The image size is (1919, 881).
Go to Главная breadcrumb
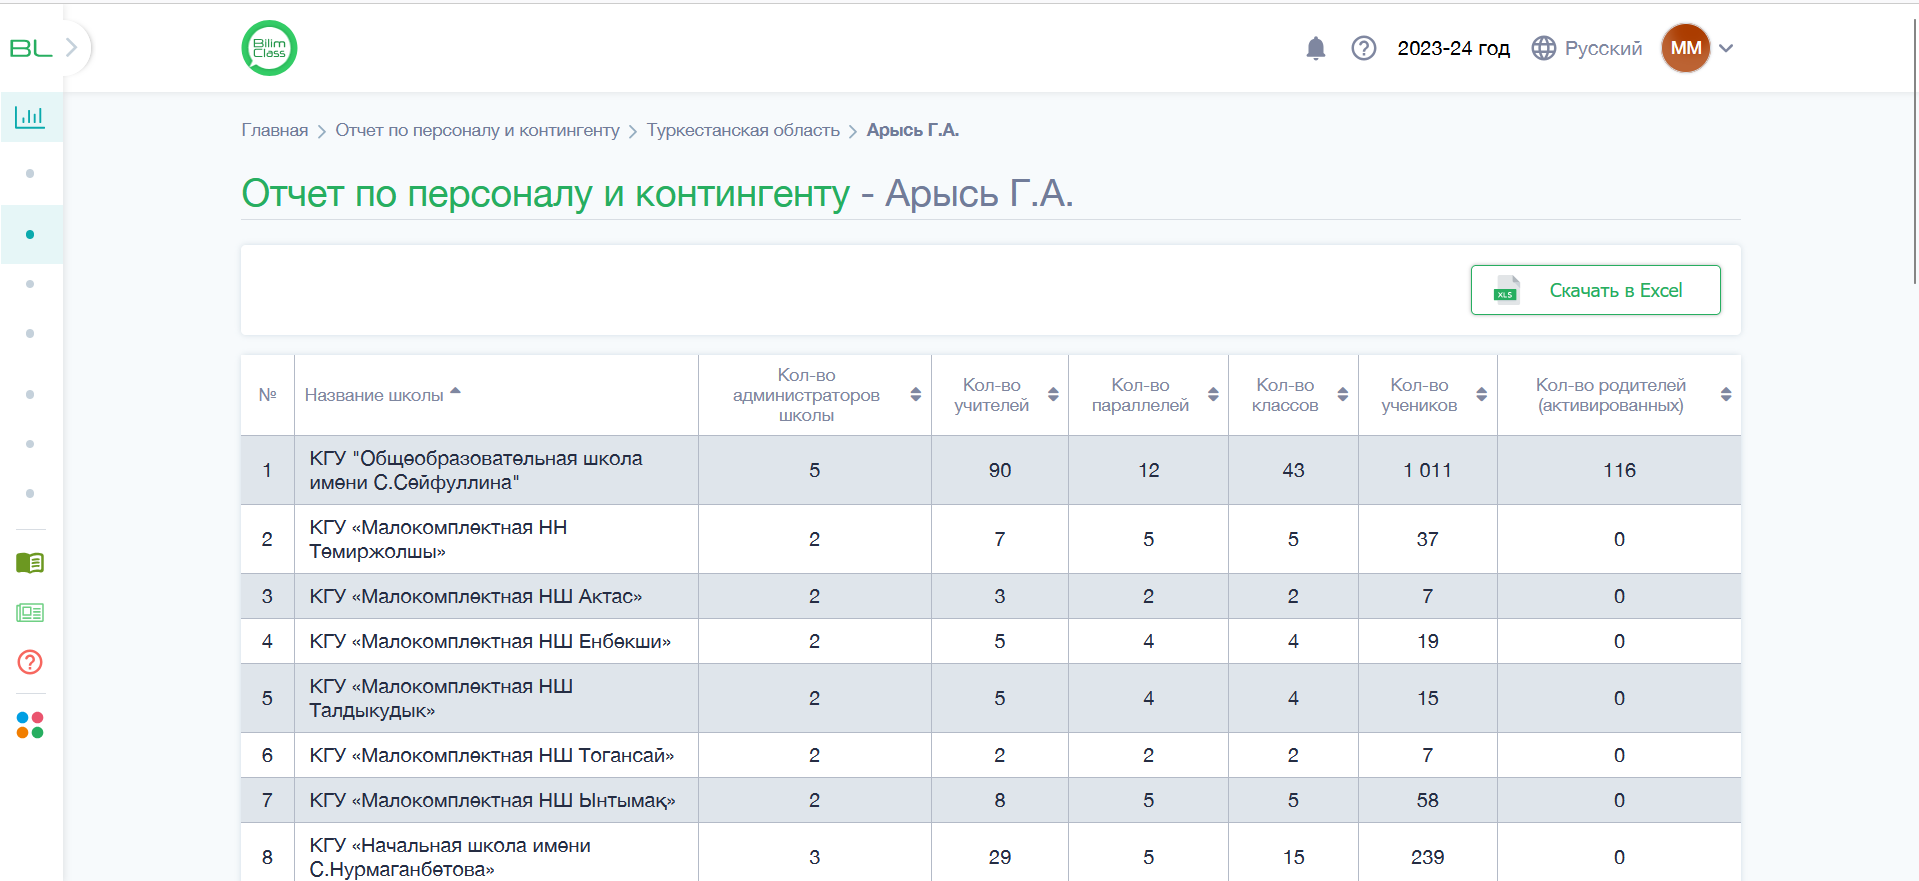point(275,130)
